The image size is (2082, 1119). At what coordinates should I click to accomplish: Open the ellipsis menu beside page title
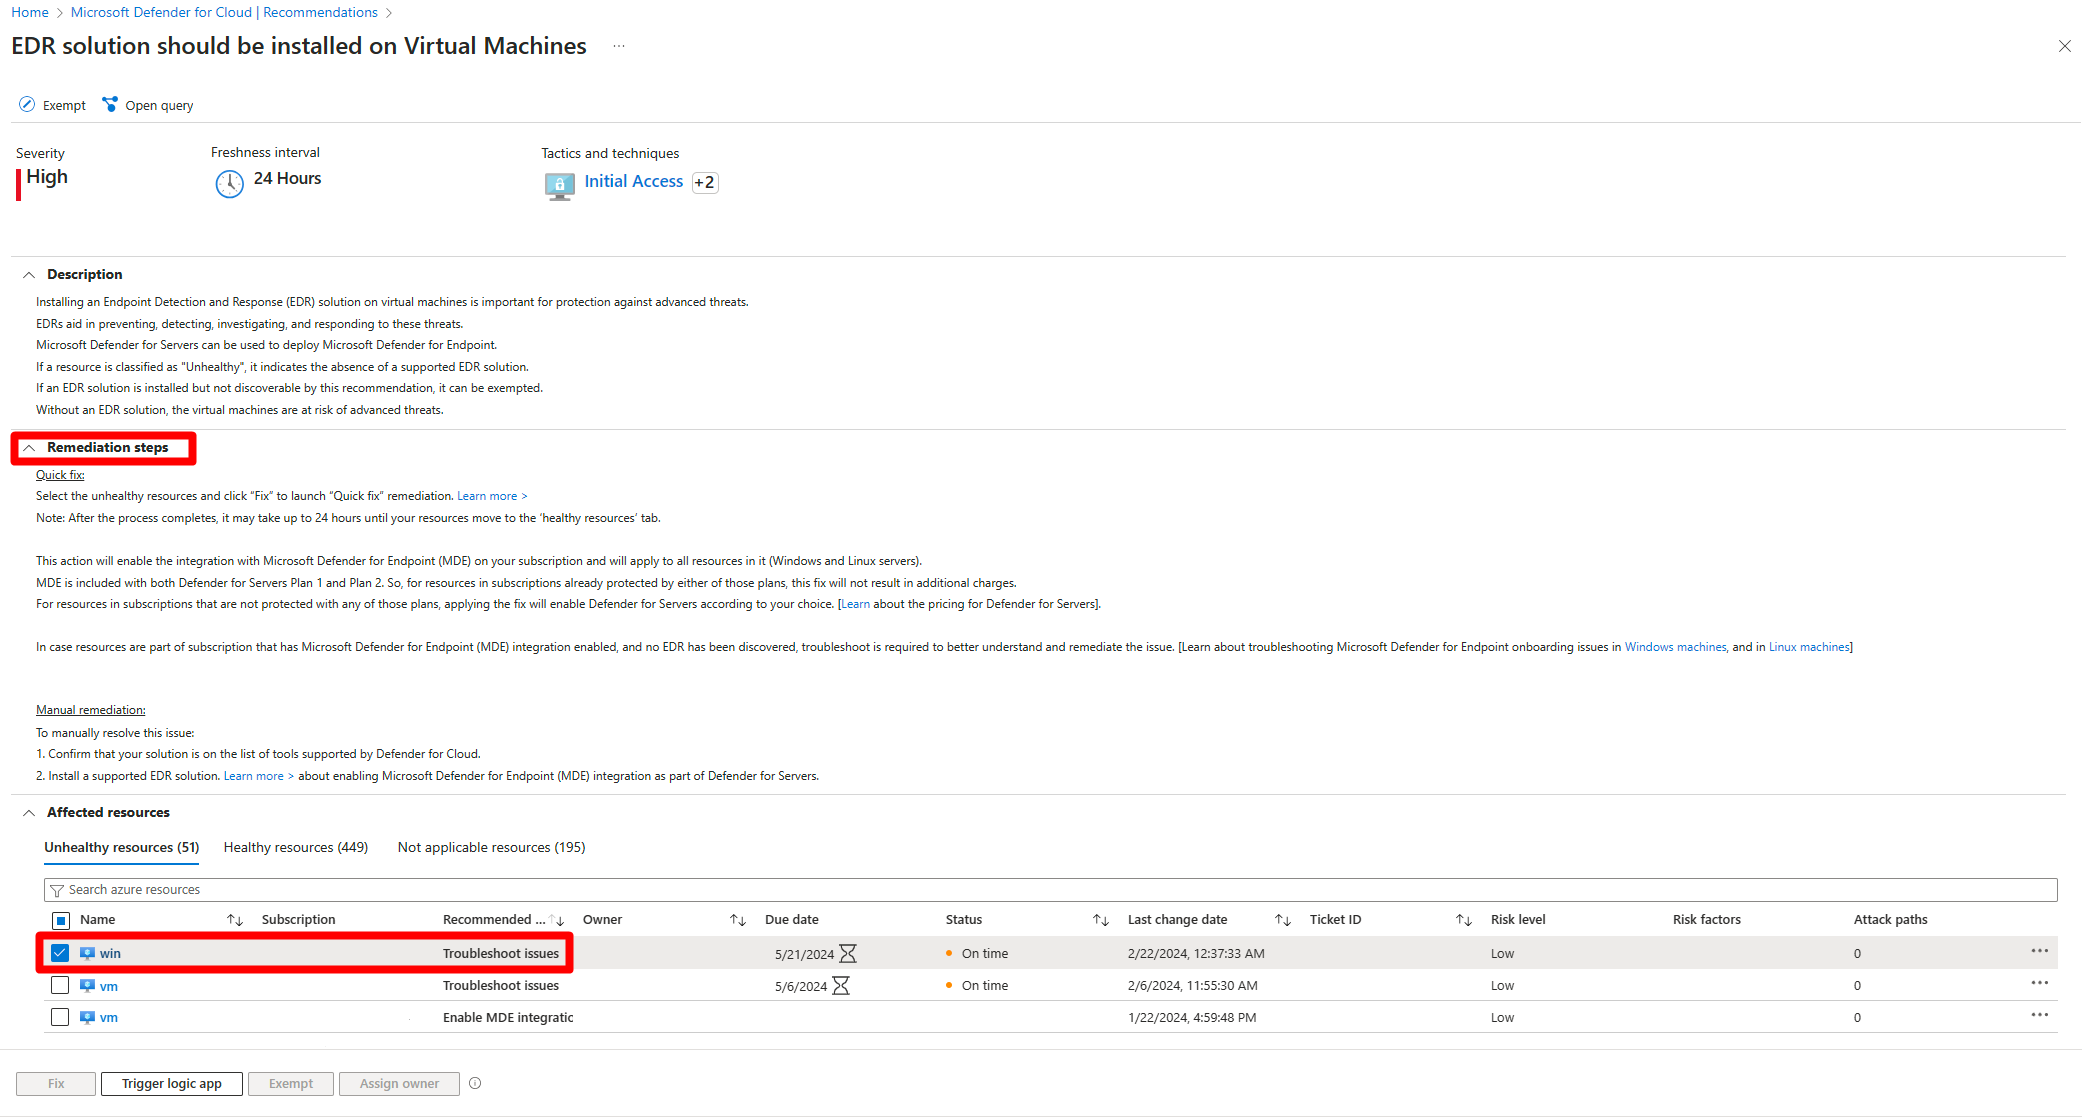619,46
